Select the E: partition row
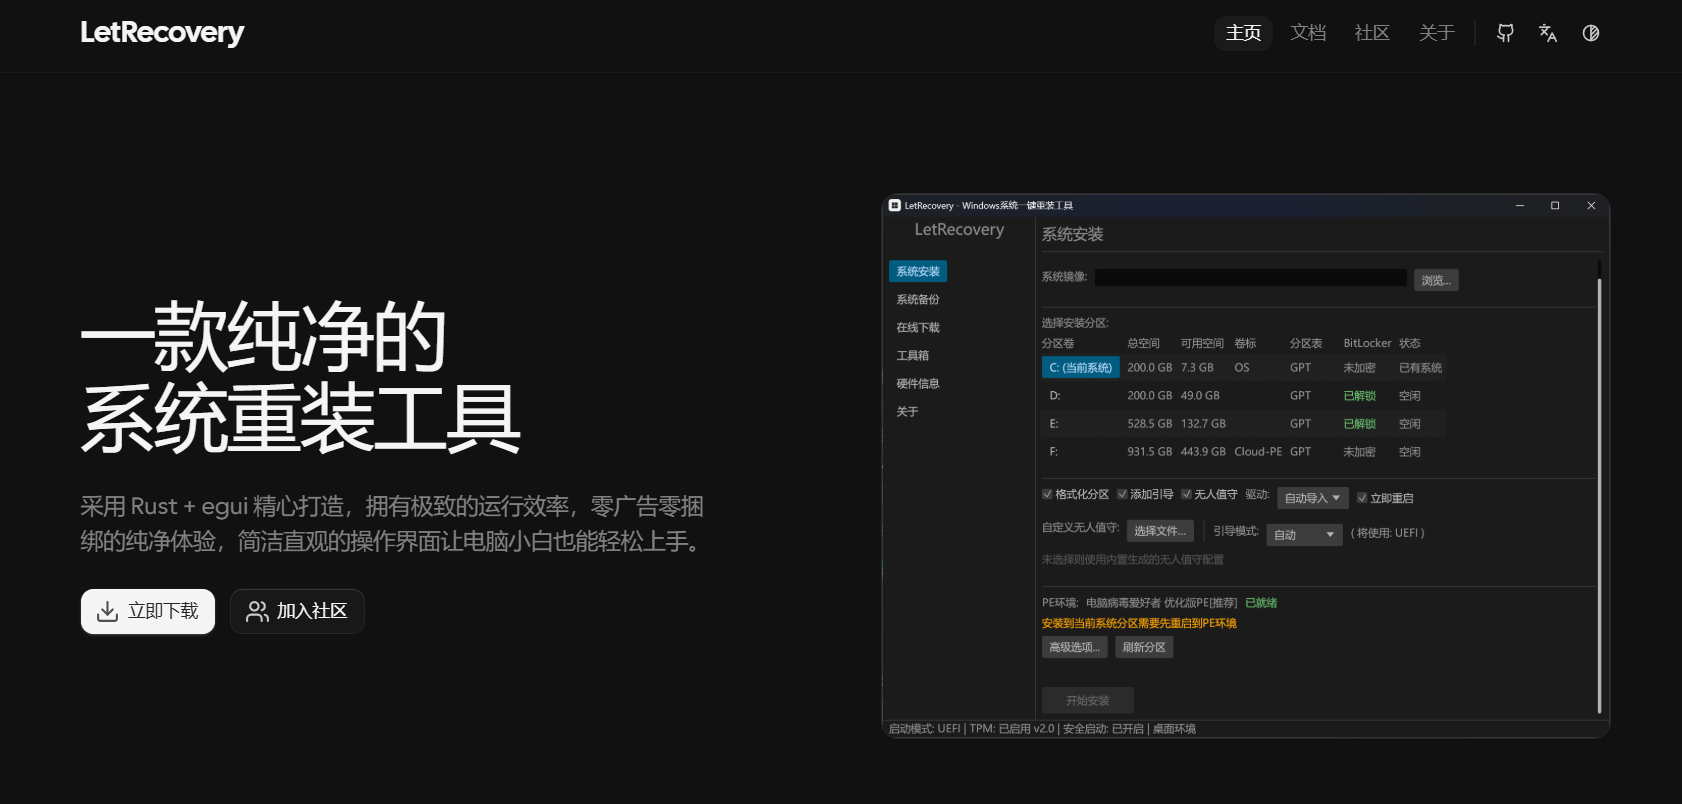This screenshot has height=804, width=1682. [x=1244, y=424]
